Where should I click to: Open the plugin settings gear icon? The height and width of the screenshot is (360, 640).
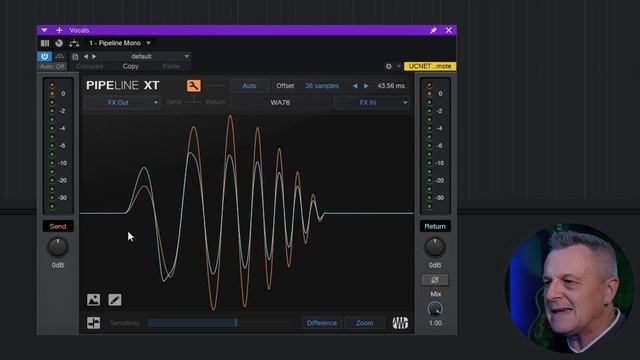389,66
